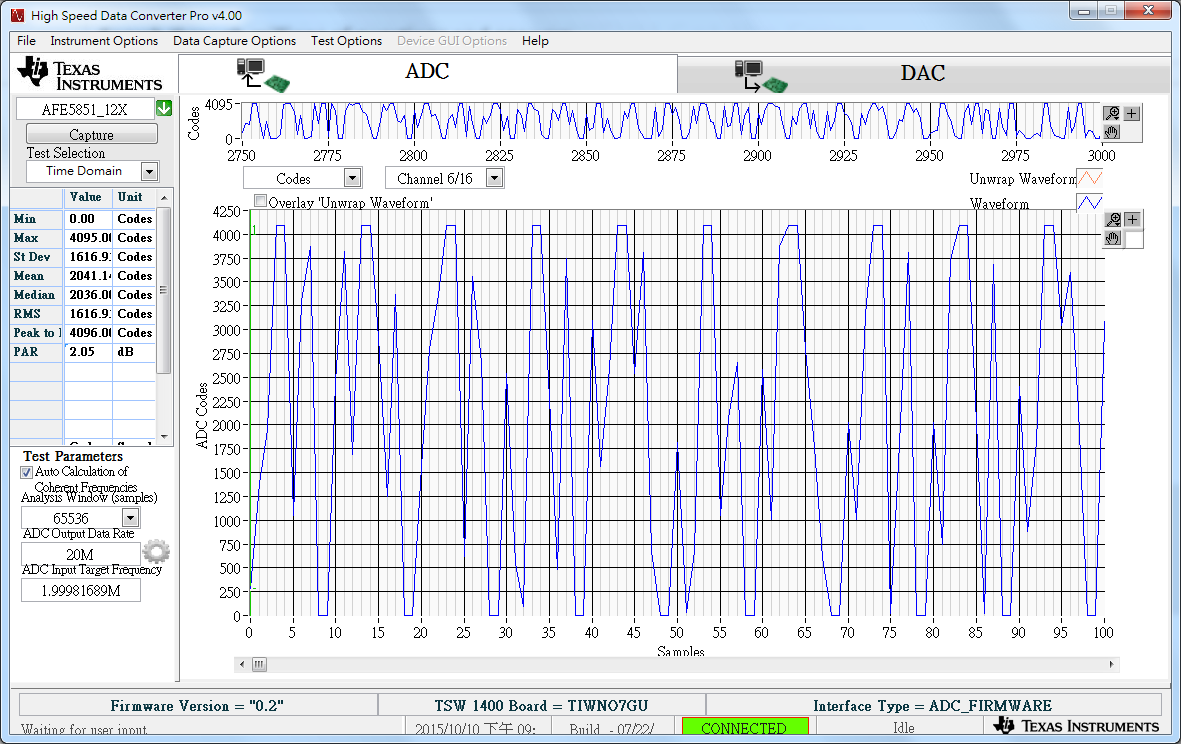This screenshot has height=744, width=1181.
Task: Open the Test Selection Time Domain dropdown
Action: (149, 172)
